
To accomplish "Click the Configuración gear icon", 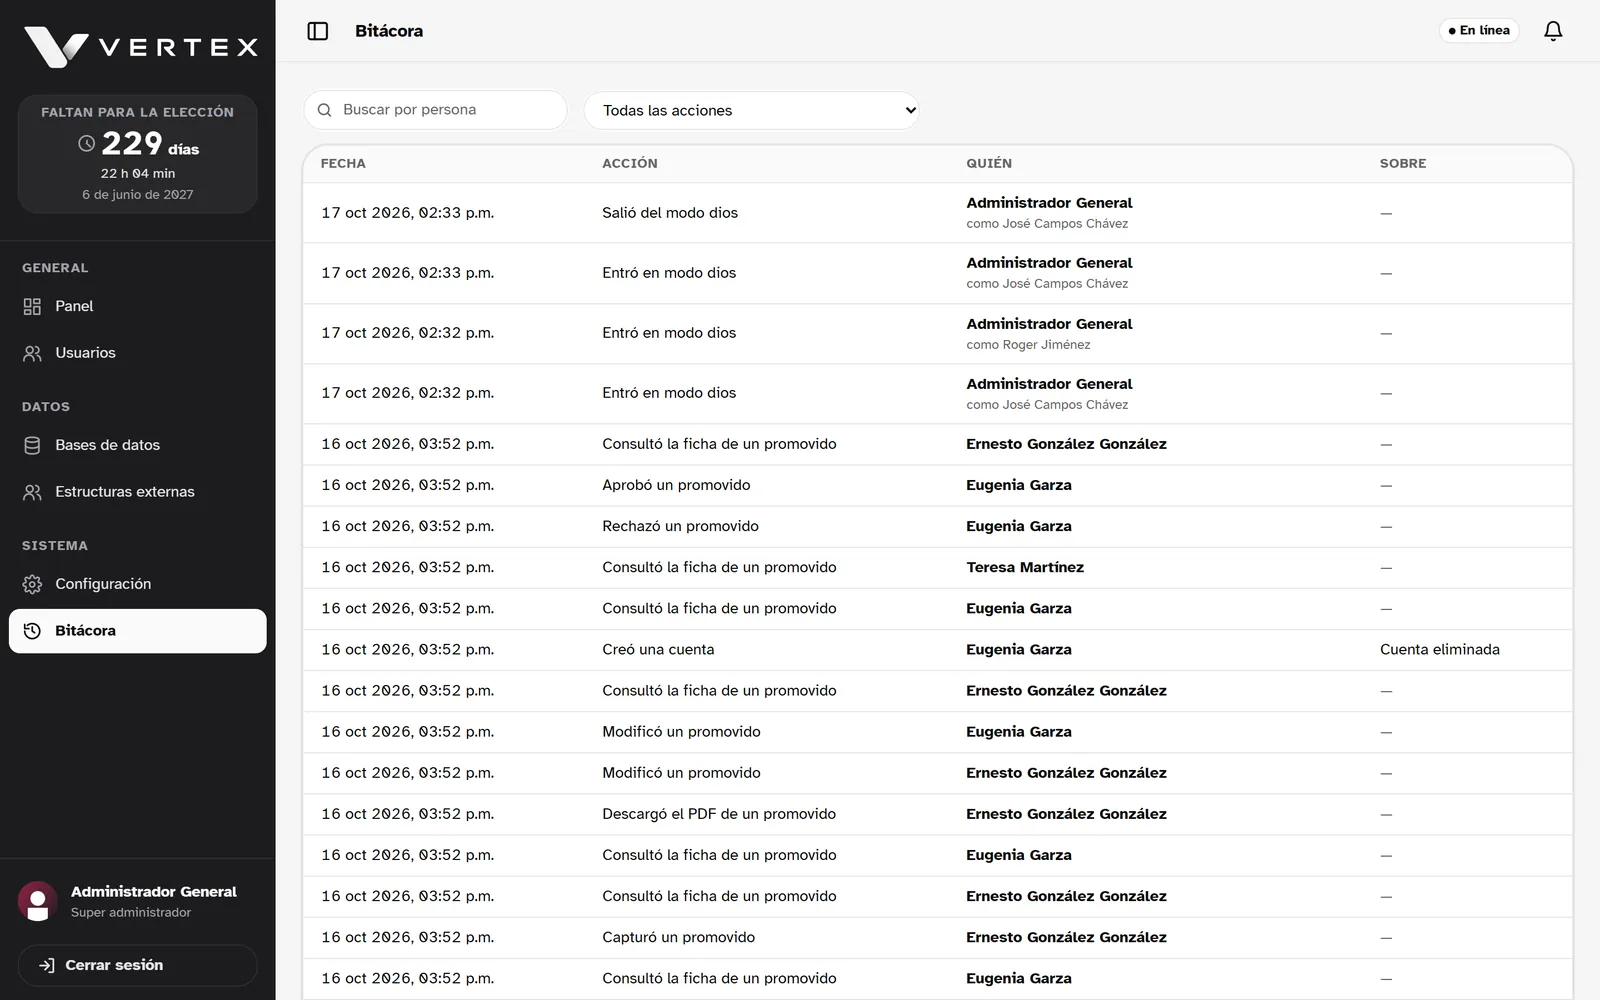I will point(32,584).
